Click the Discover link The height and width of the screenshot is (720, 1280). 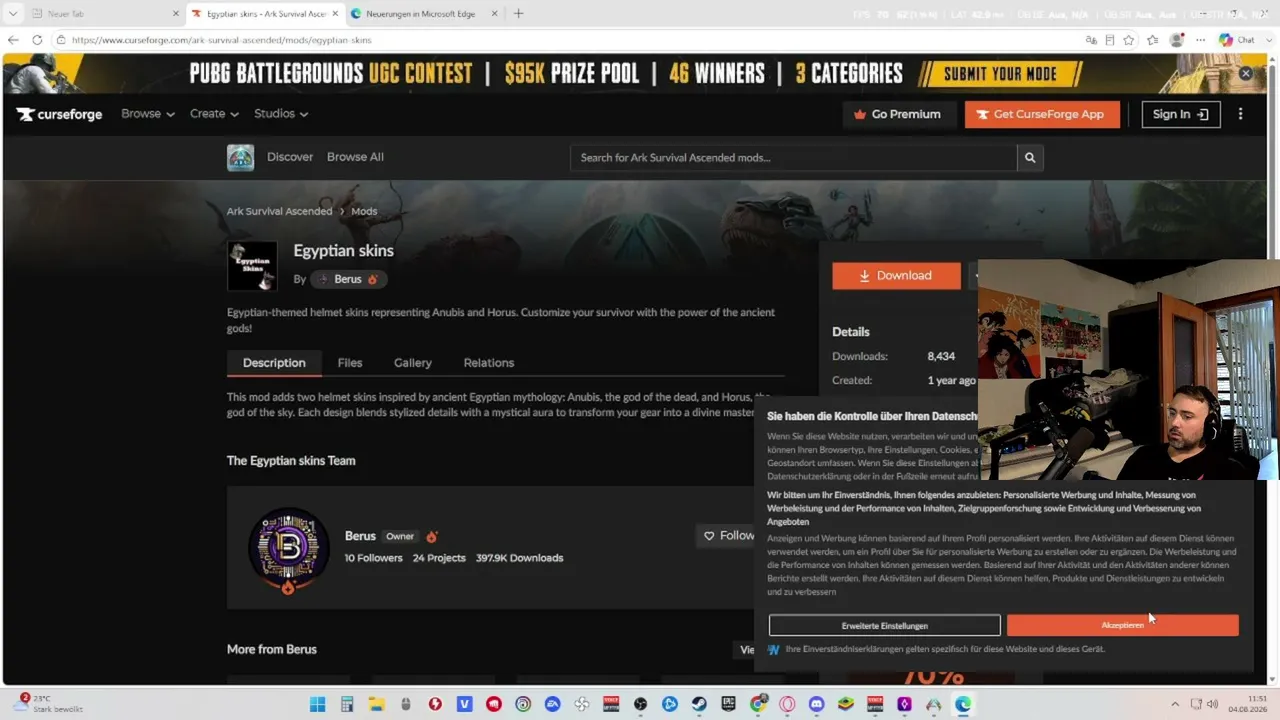pos(290,157)
